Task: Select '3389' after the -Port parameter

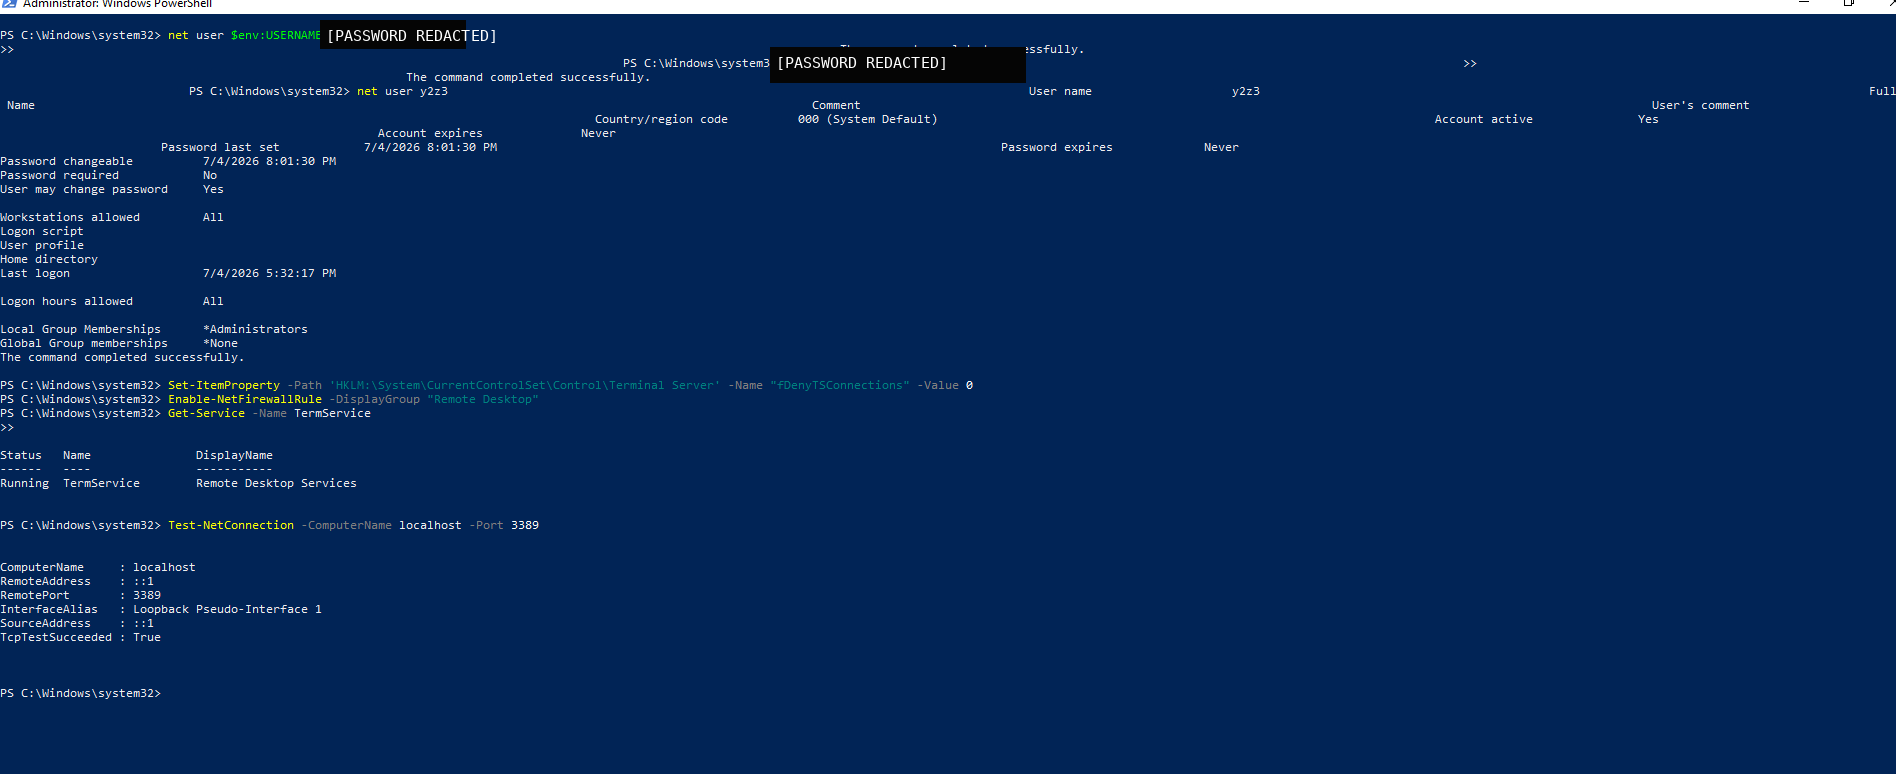Action: click(525, 525)
